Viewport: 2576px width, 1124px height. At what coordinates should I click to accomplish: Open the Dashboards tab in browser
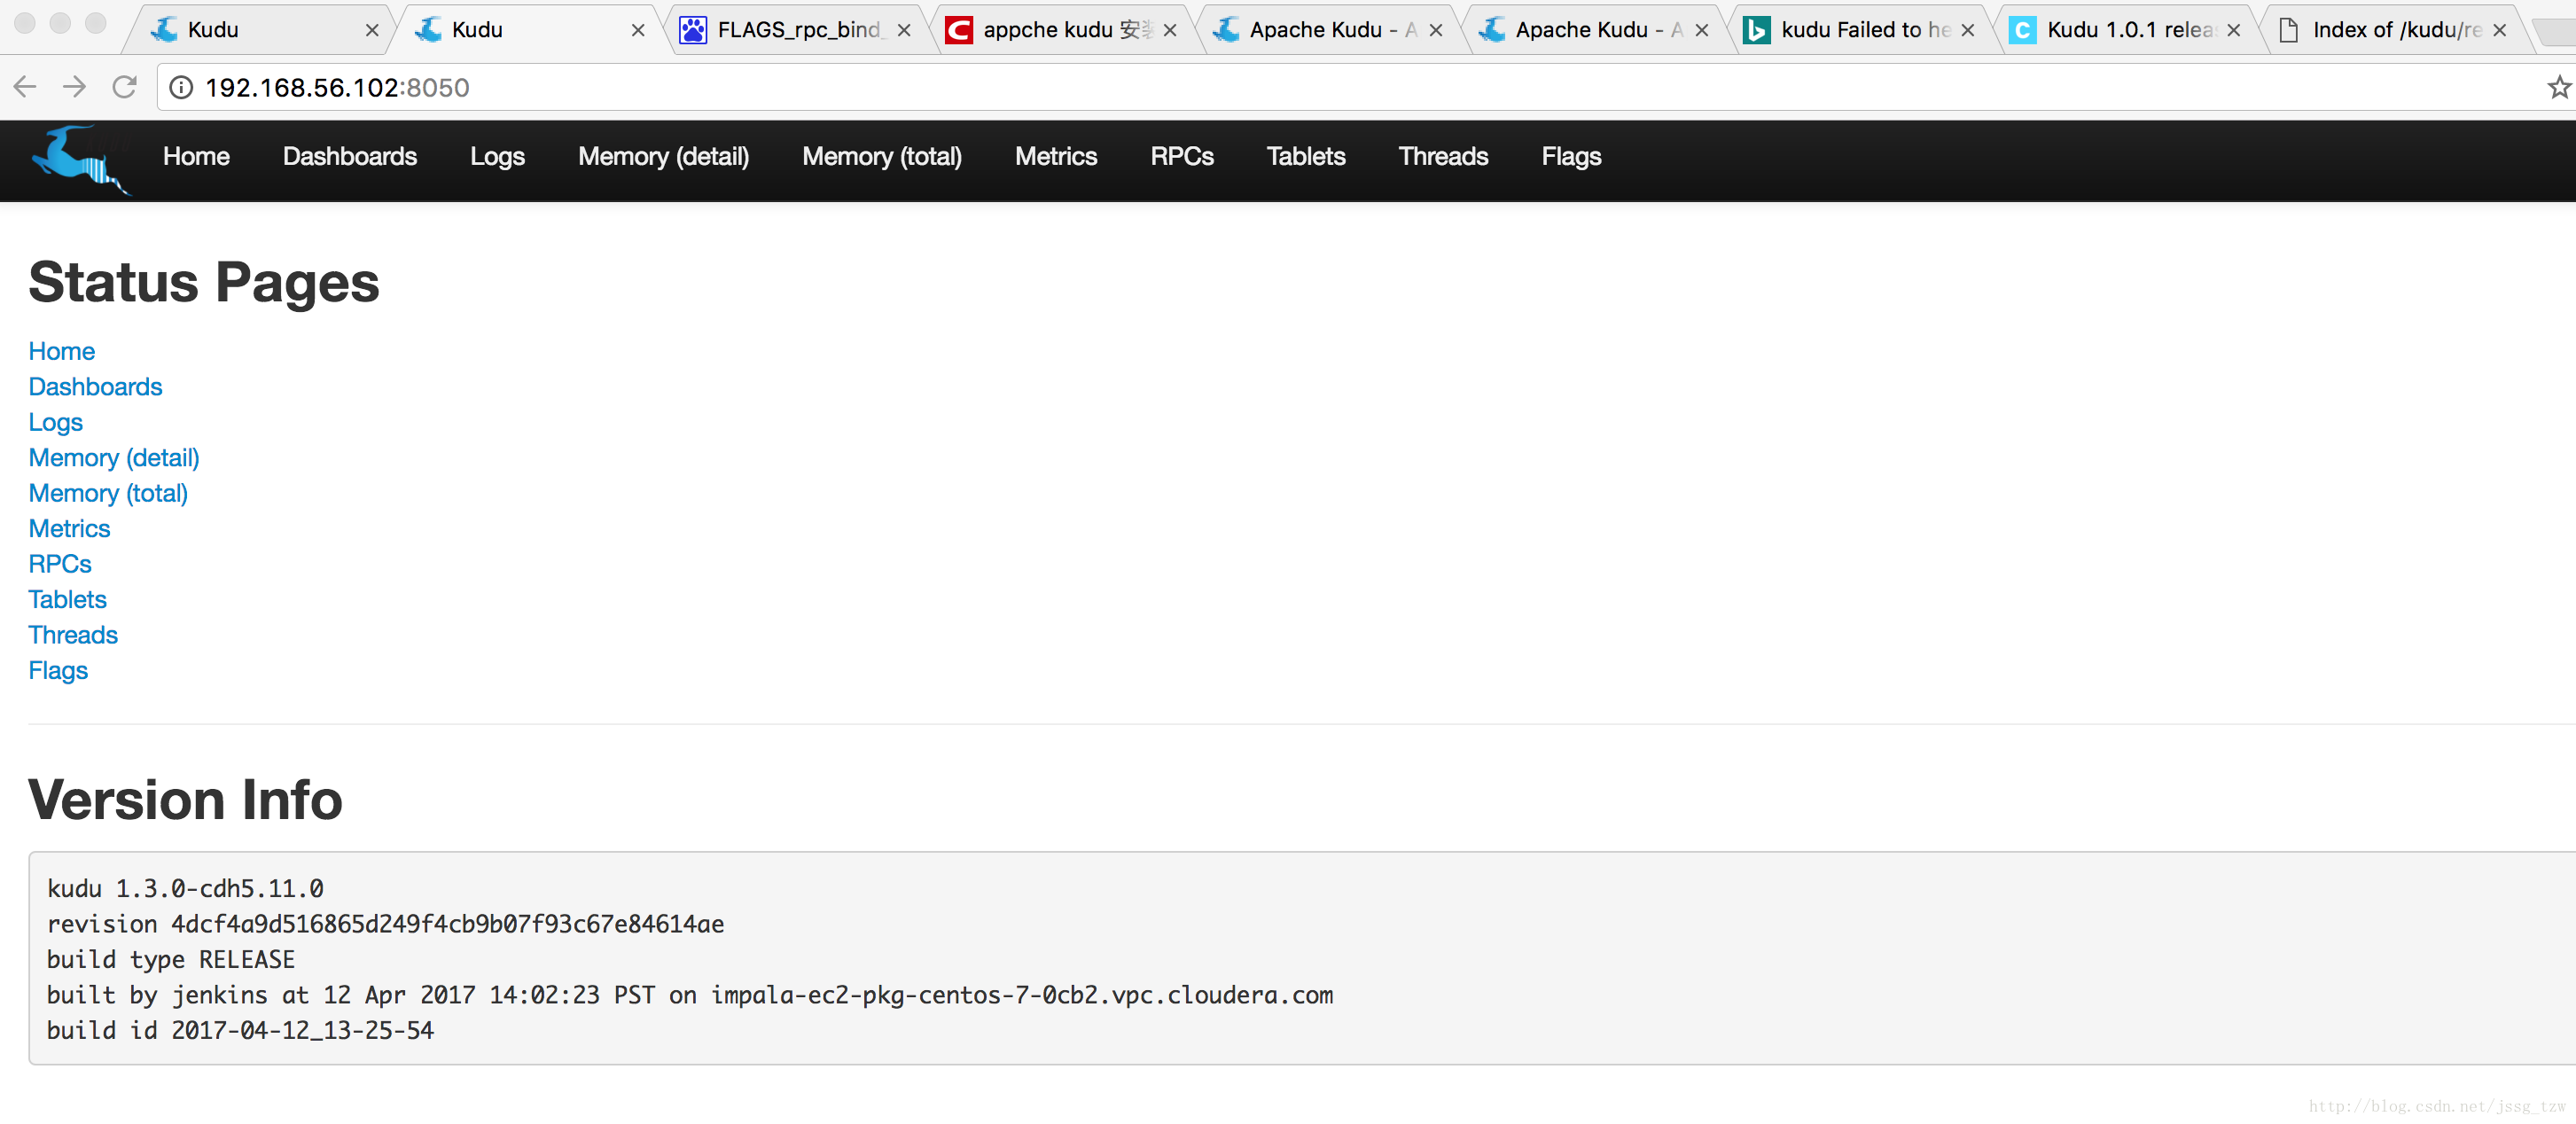click(350, 156)
